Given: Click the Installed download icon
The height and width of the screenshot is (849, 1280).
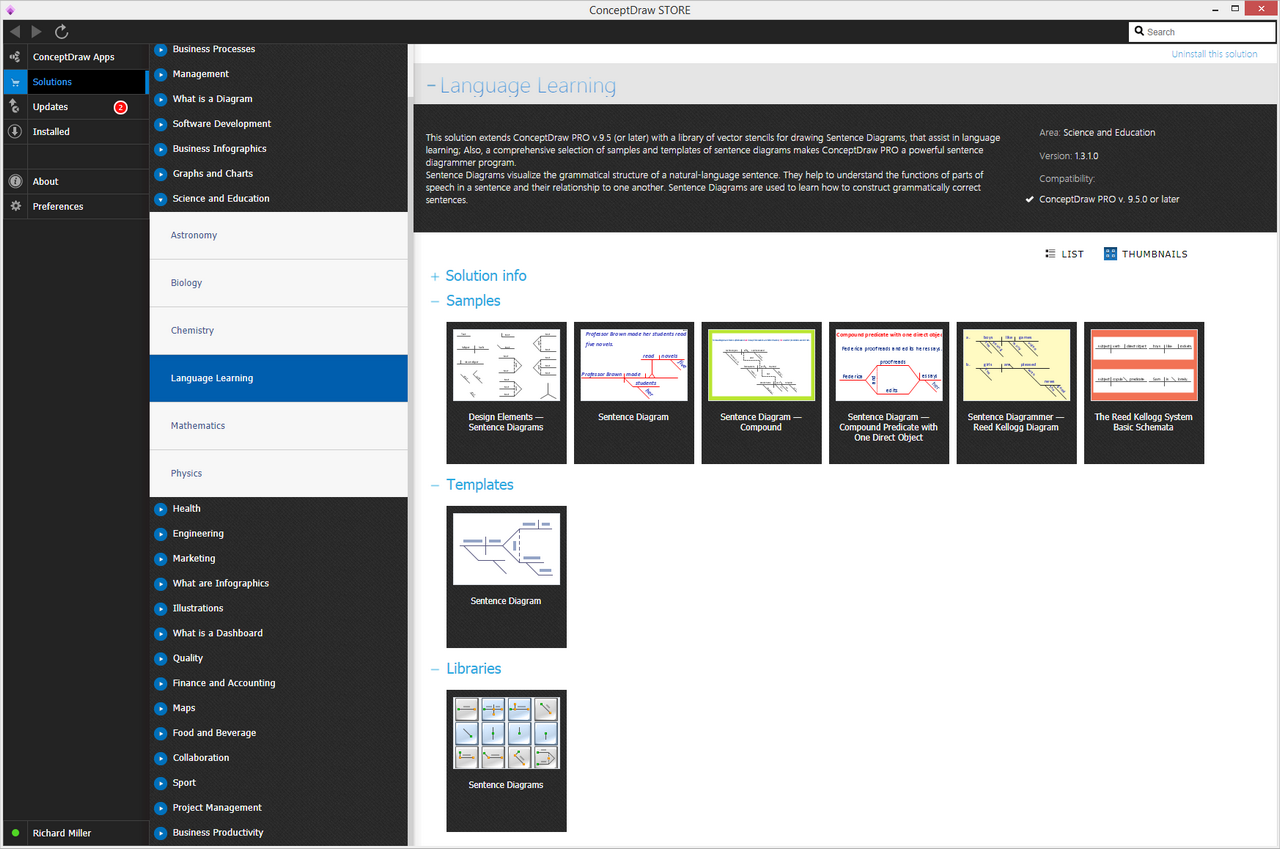Looking at the screenshot, I should click(15, 132).
